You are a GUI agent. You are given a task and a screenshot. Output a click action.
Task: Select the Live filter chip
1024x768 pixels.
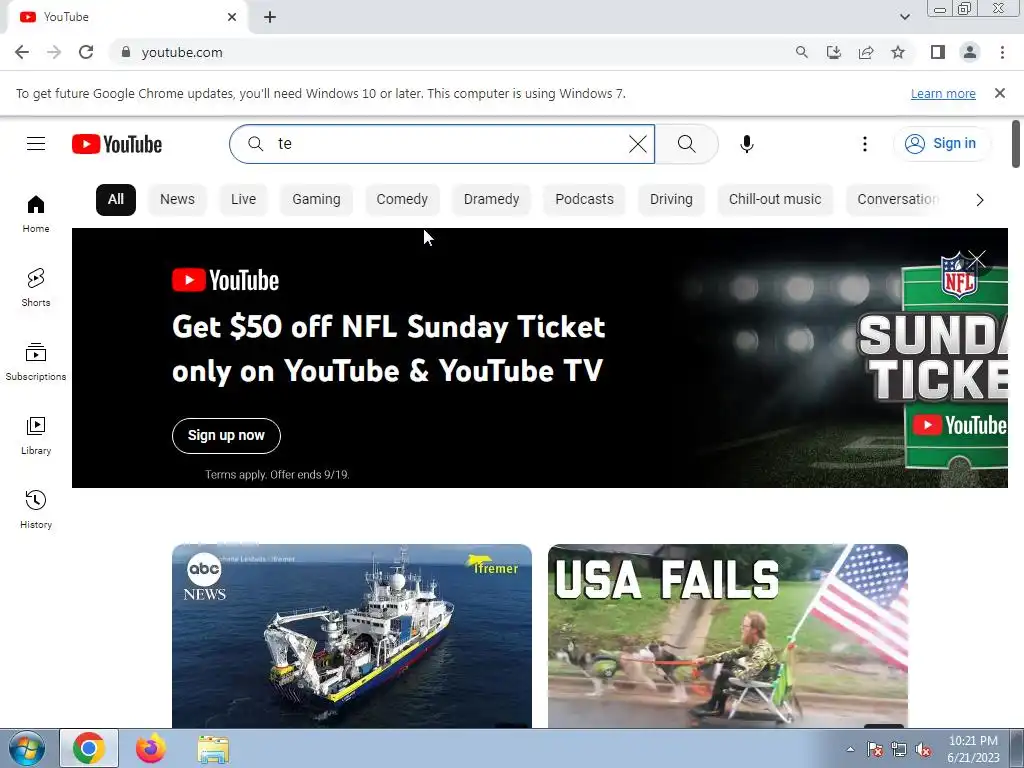(x=244, y=200)
